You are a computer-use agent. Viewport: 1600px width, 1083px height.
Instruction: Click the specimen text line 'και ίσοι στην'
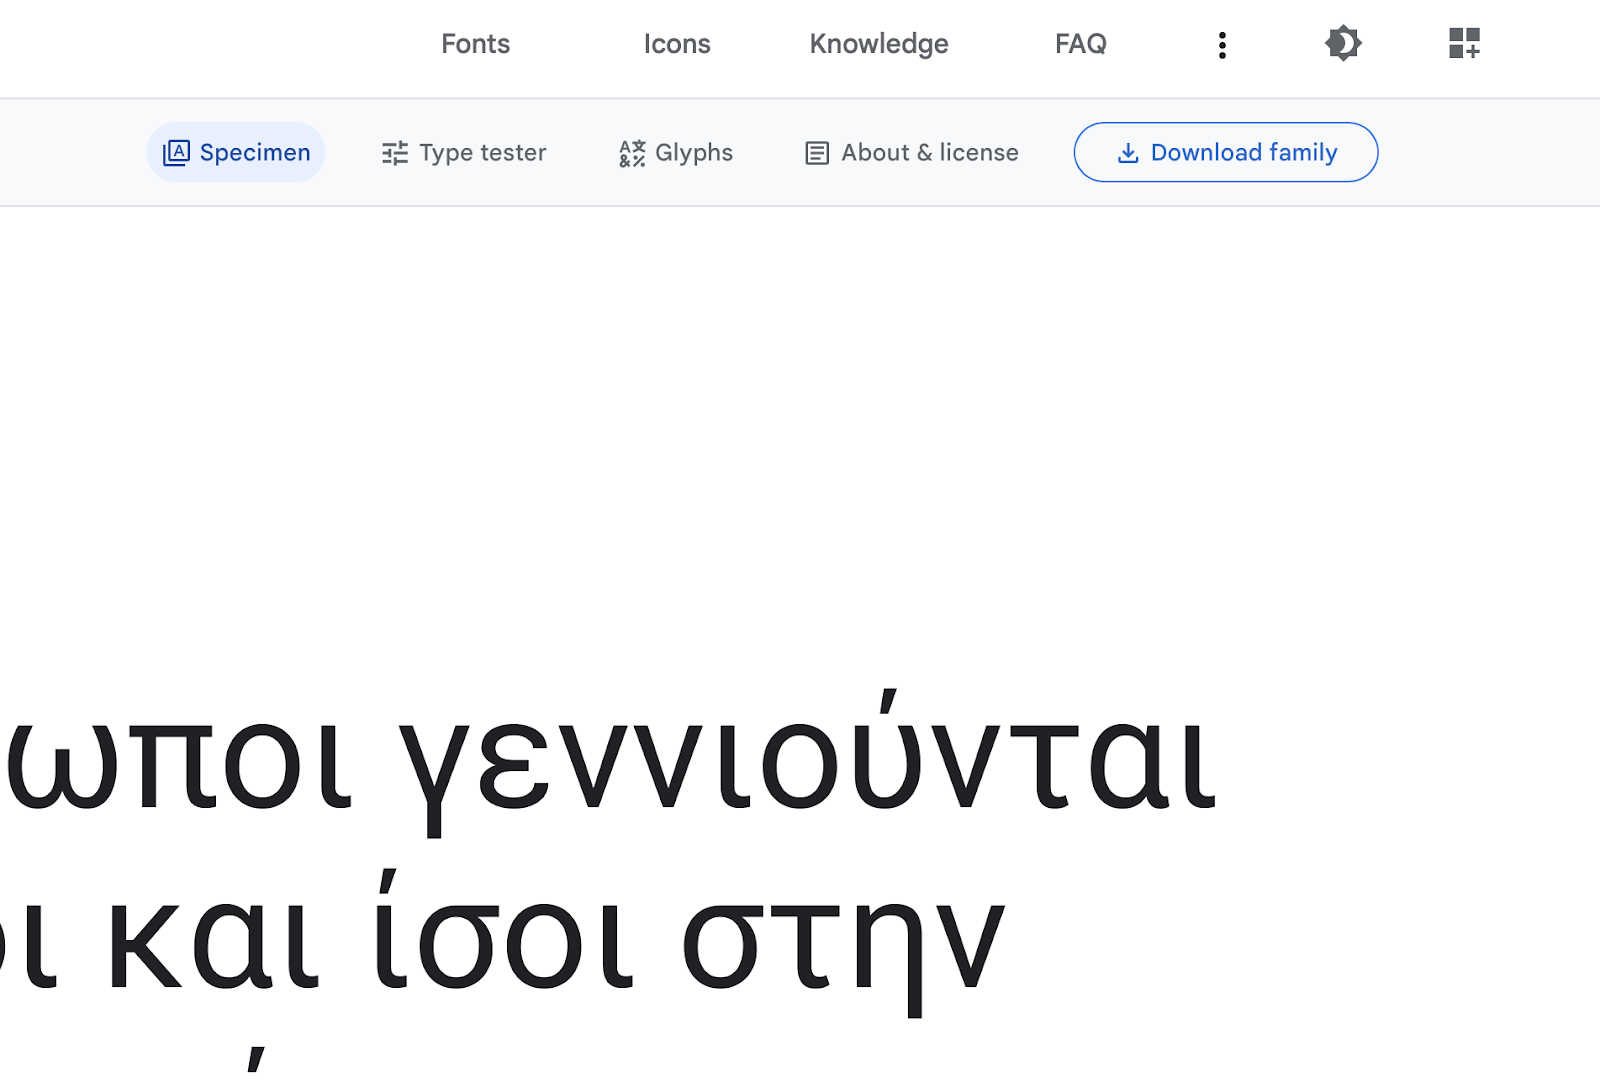pos(502,942)
